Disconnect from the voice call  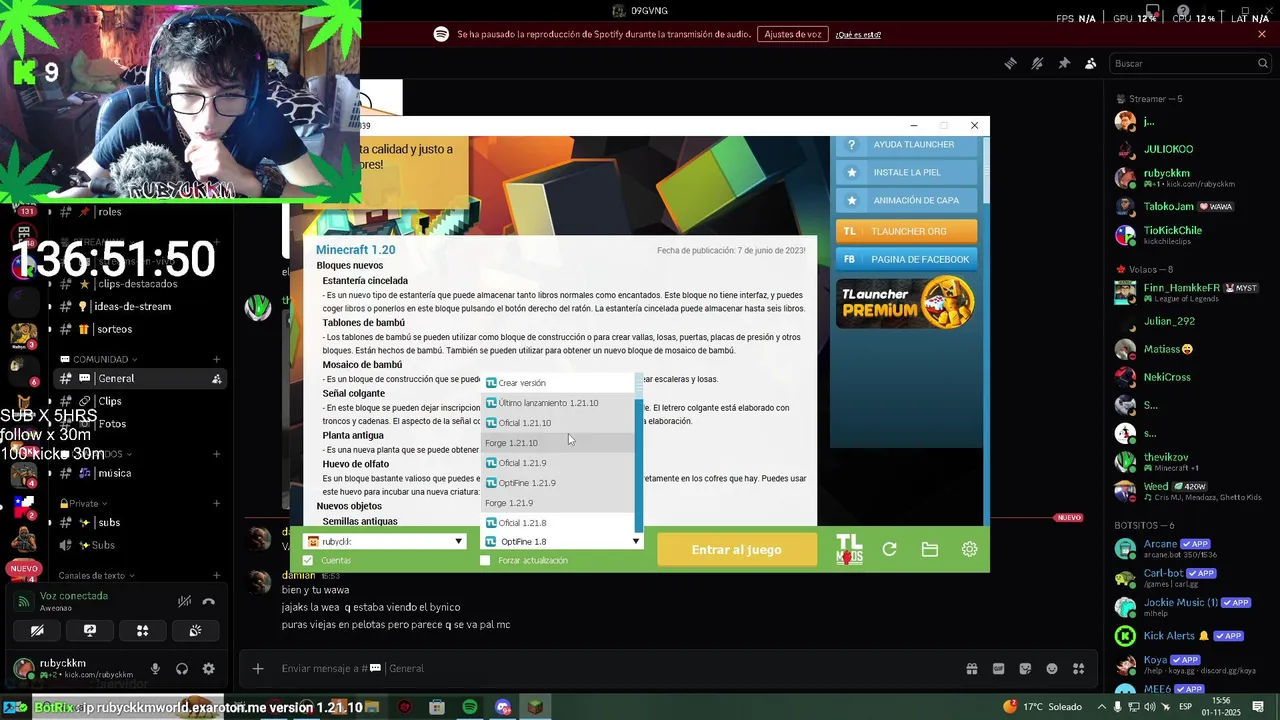tap(208, 601)
